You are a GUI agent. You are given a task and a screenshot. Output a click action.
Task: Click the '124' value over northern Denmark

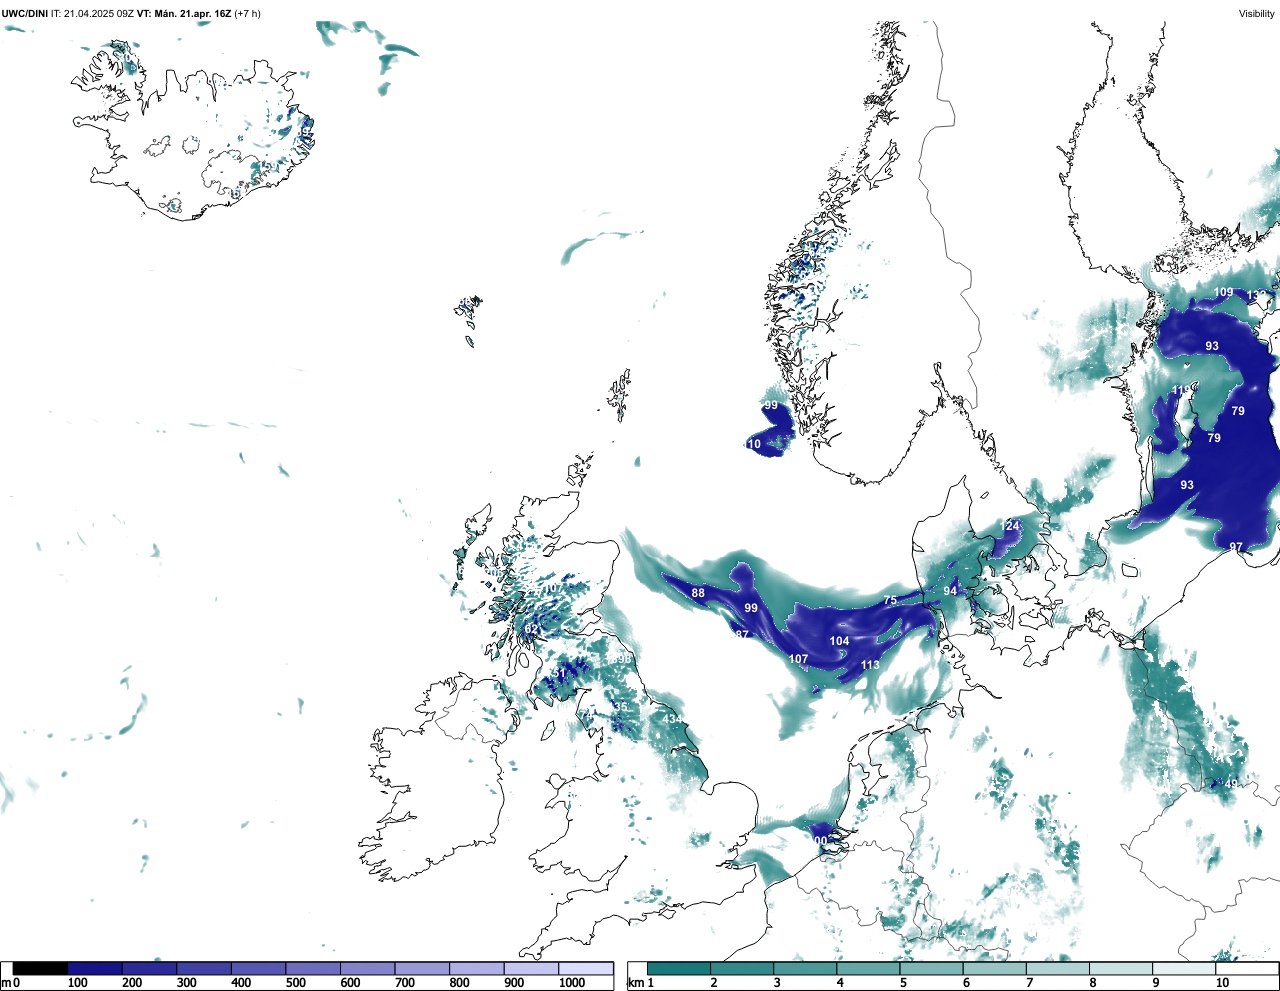pos(1010,526)
